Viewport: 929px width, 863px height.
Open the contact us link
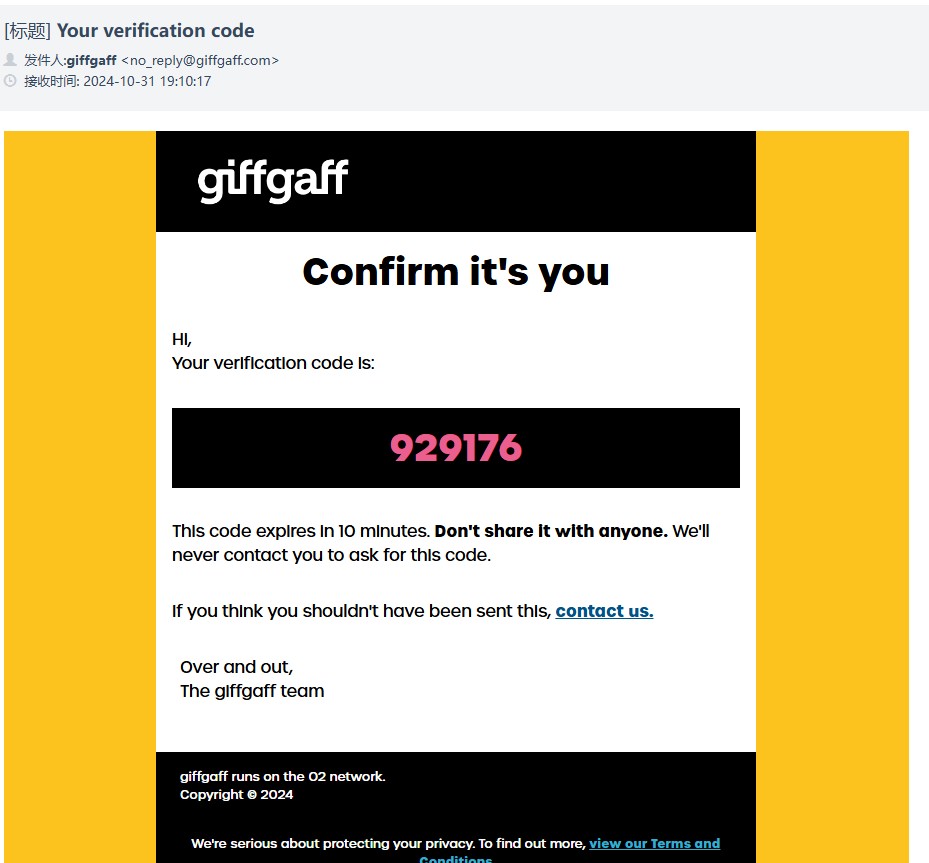pos(604,611)
